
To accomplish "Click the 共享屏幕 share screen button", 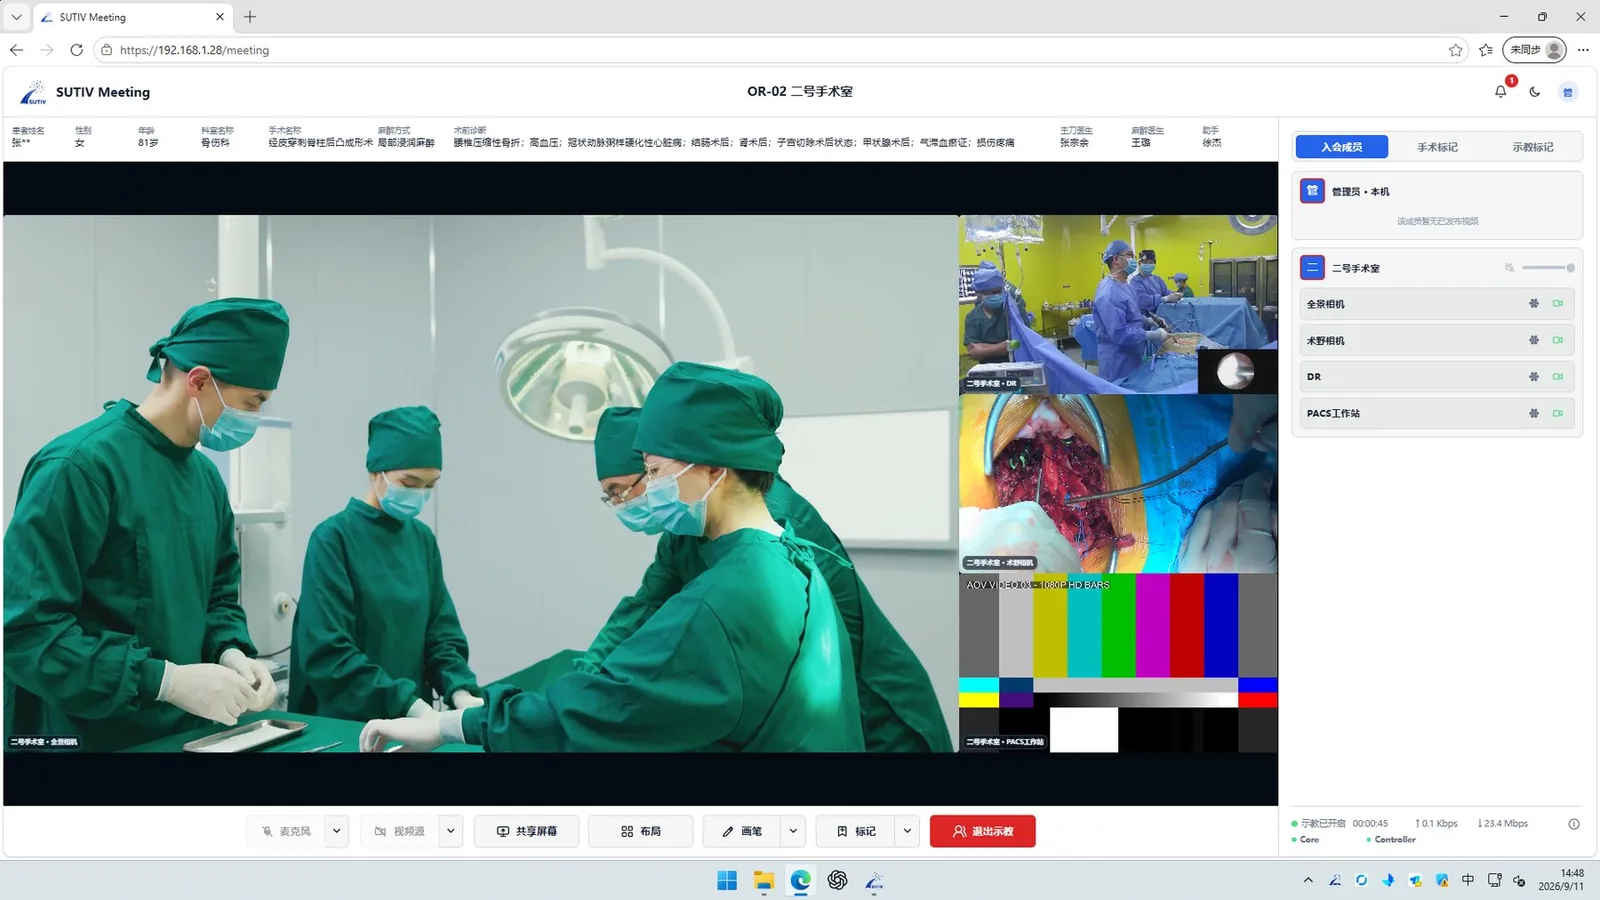I will click(527, 831).
